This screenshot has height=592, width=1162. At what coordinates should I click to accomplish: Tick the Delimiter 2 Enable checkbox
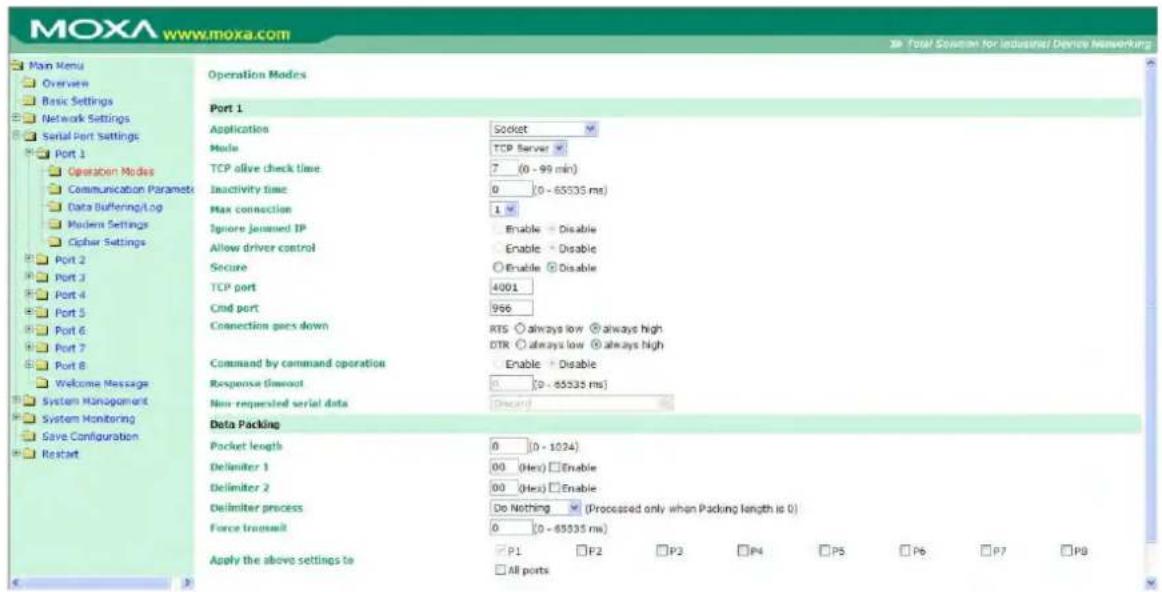point(555,489)
